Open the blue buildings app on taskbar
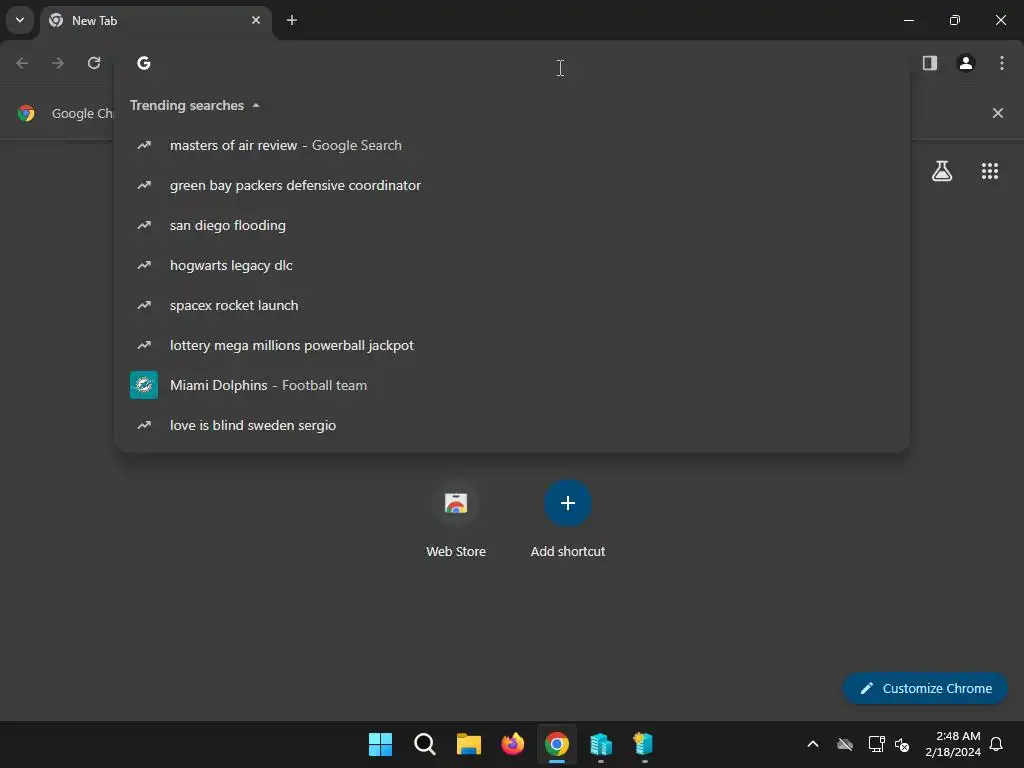 point(601,744)
